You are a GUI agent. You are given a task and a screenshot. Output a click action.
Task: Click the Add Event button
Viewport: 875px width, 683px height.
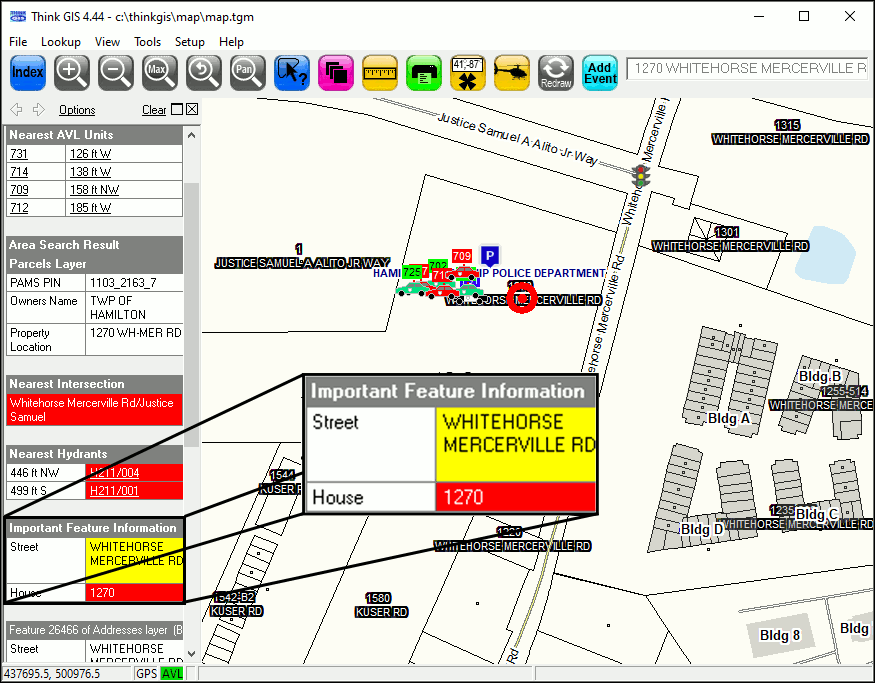(x=600, y=72)
